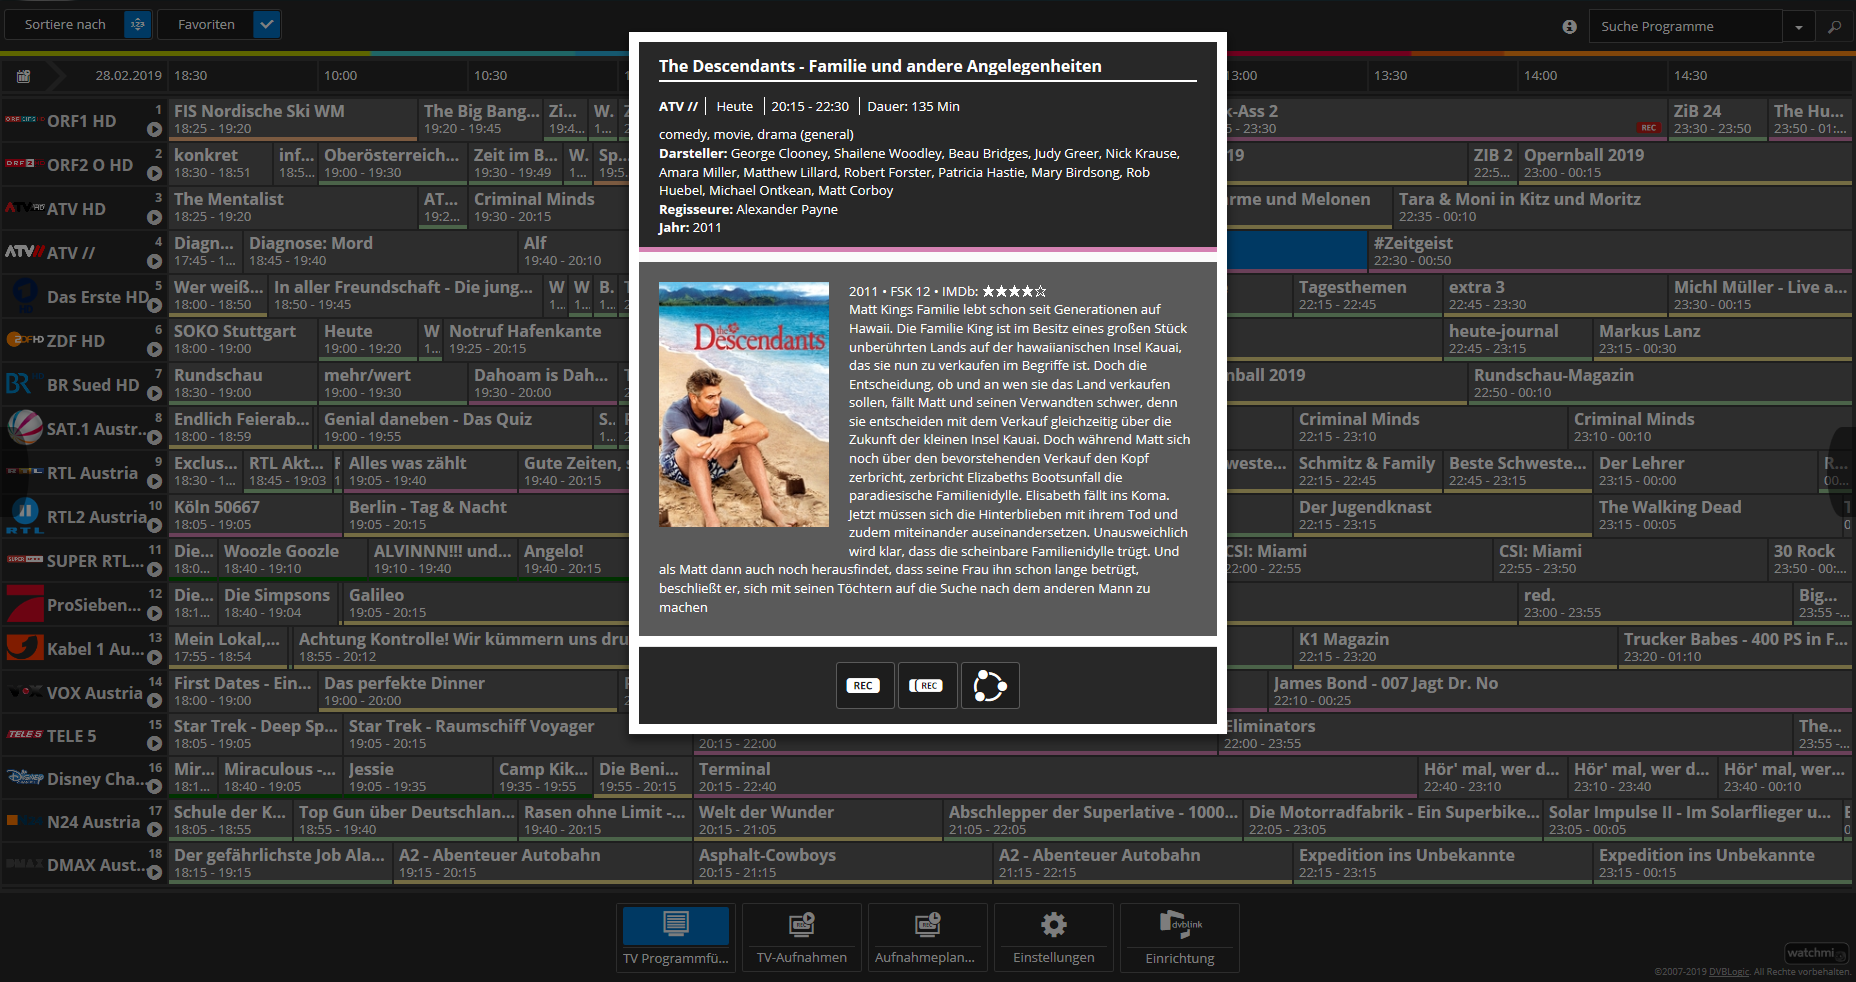Play the SUPER RTL channel
The height and width of the screenshot is (982, 1856).
point(154,569)
